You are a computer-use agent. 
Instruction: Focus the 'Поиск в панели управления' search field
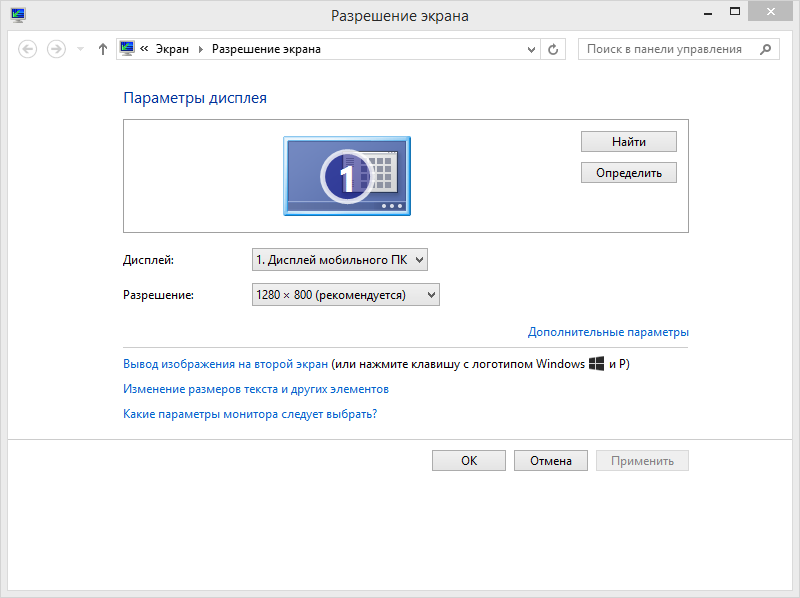(679, 49)
